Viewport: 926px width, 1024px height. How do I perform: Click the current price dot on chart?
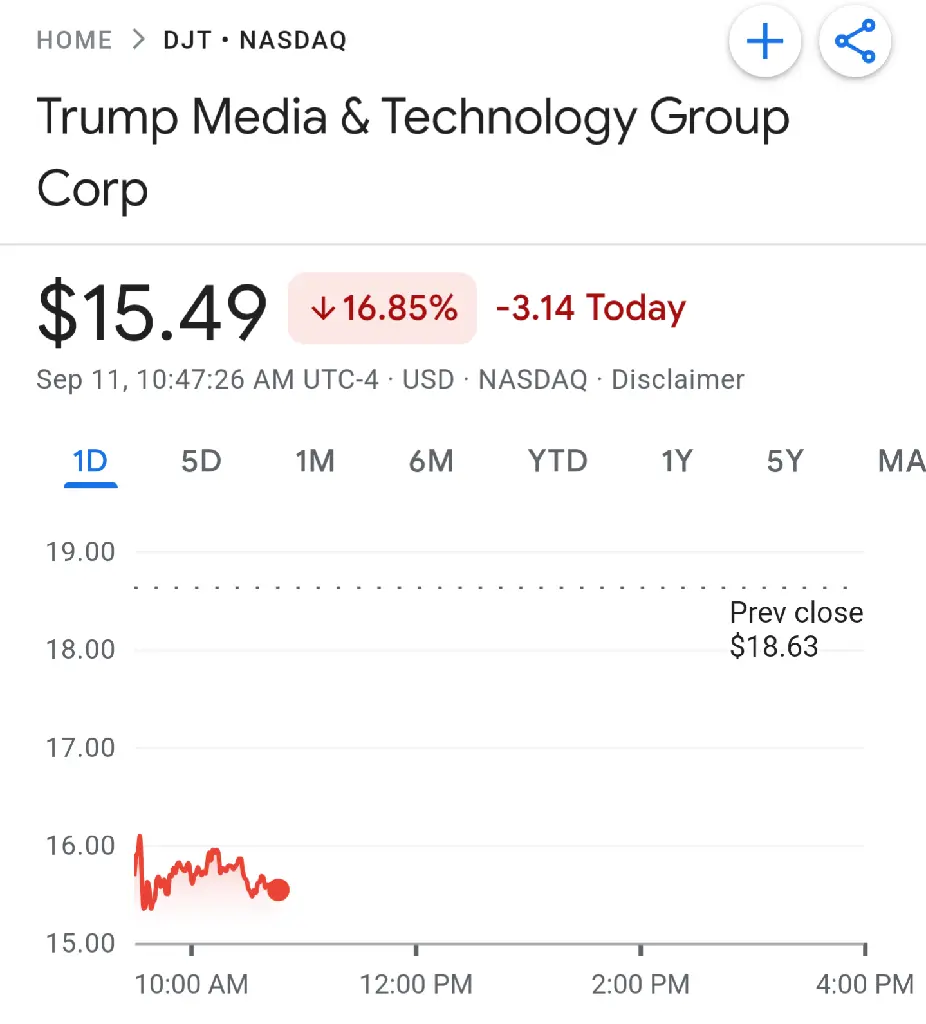tap(279, 889)
